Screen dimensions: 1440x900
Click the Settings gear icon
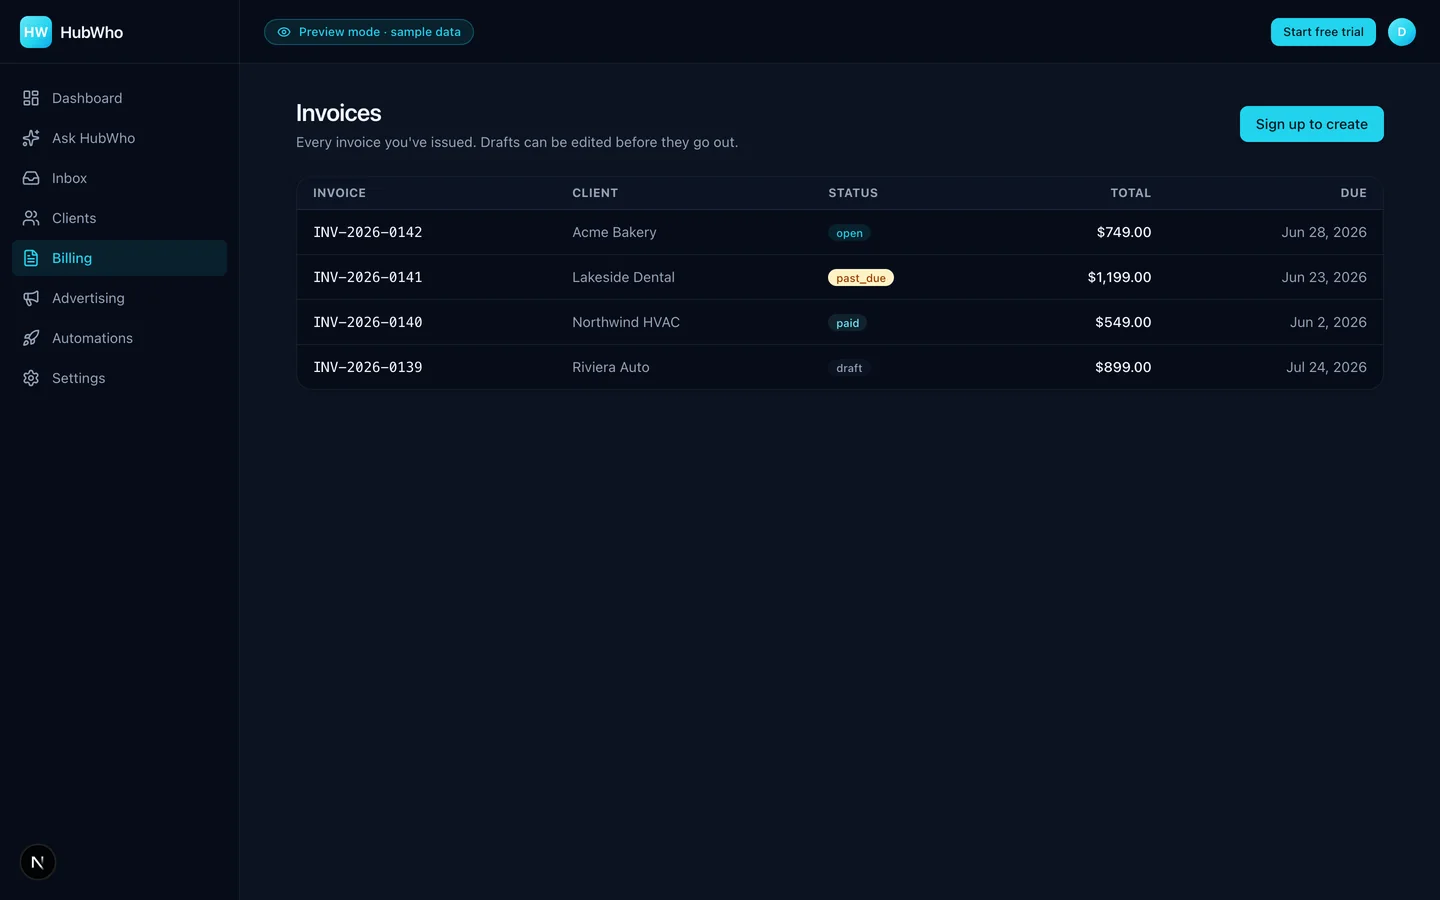31,378
